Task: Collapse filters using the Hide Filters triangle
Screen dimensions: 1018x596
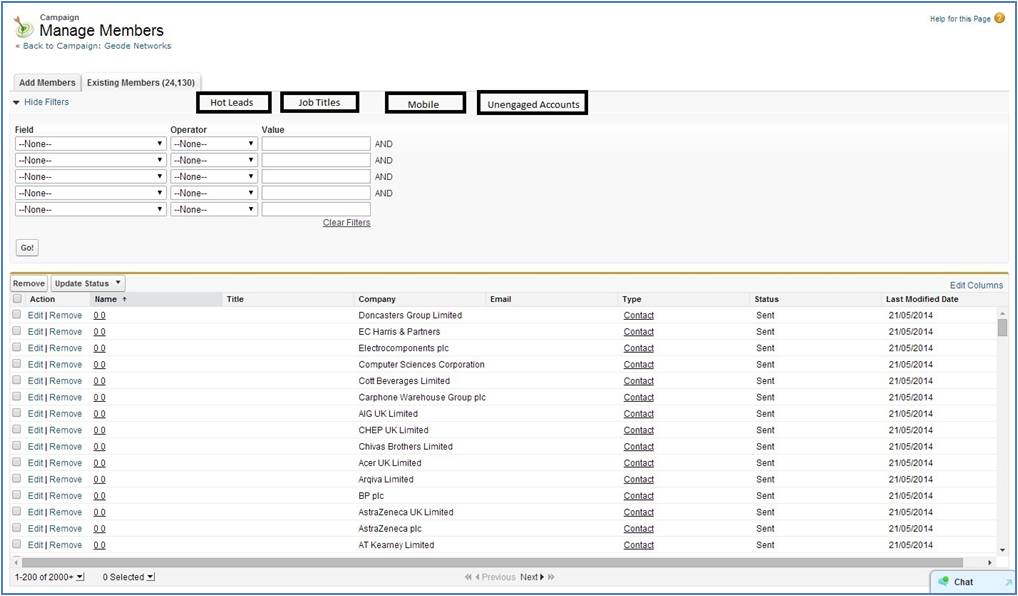Action: click(x=17, y=102)
